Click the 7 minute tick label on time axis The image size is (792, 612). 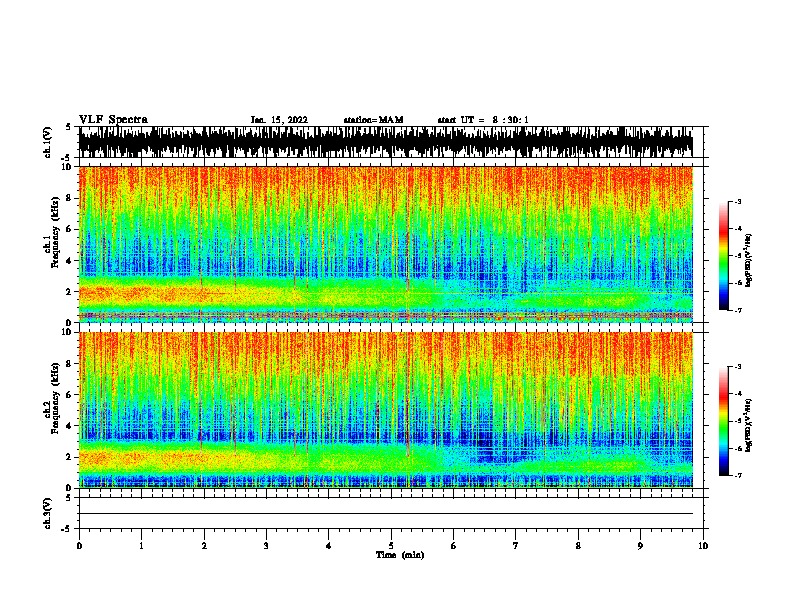click(x=516, y=546)
